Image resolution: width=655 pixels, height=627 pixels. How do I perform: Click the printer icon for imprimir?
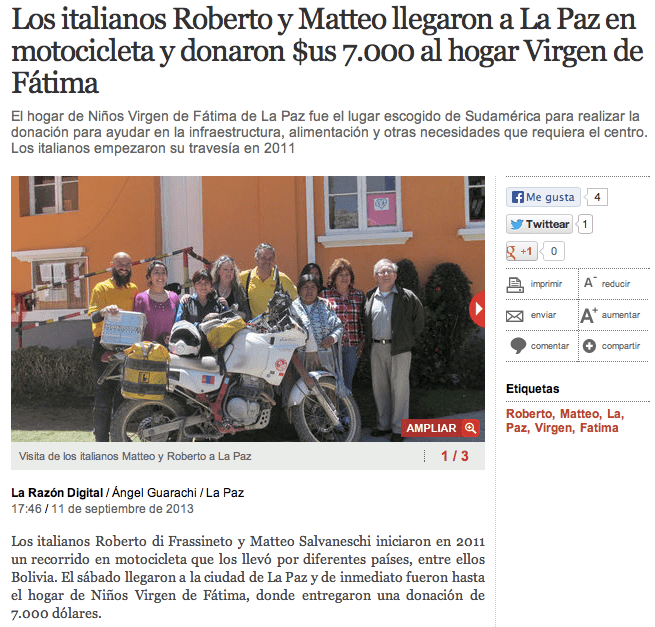[515, 284]
